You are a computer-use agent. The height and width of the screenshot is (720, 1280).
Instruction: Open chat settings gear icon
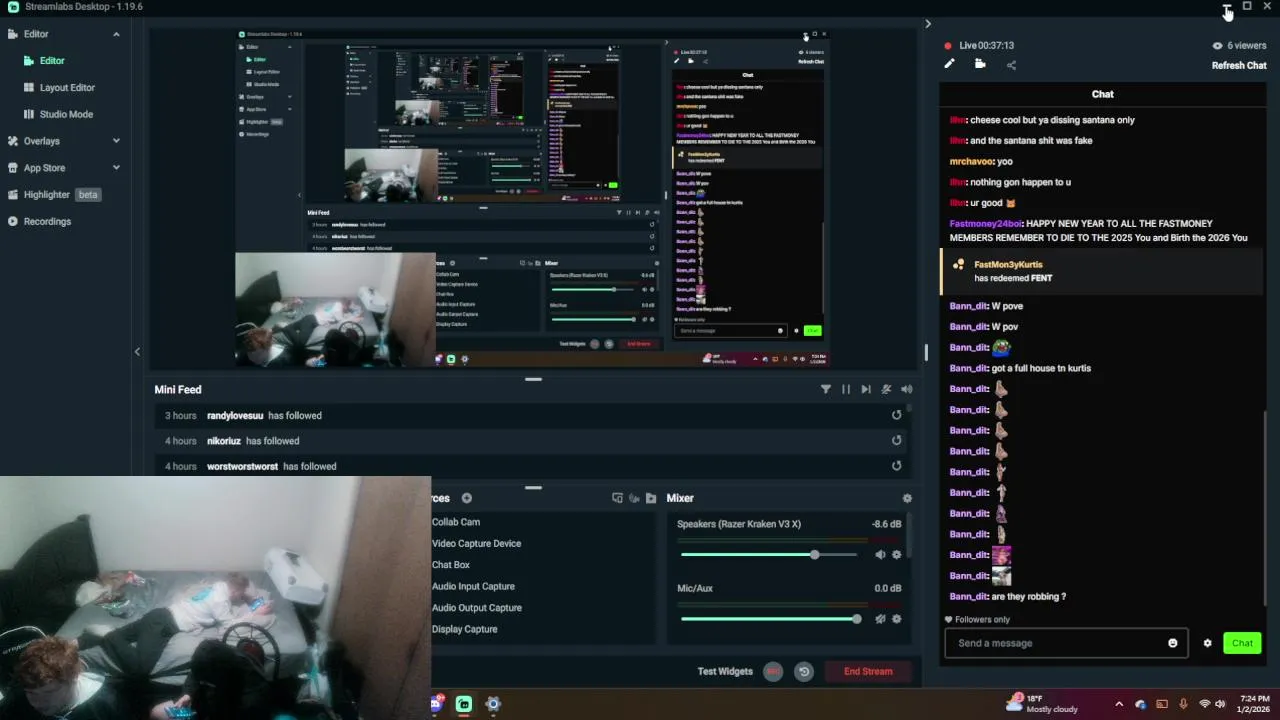[1207, 643]
